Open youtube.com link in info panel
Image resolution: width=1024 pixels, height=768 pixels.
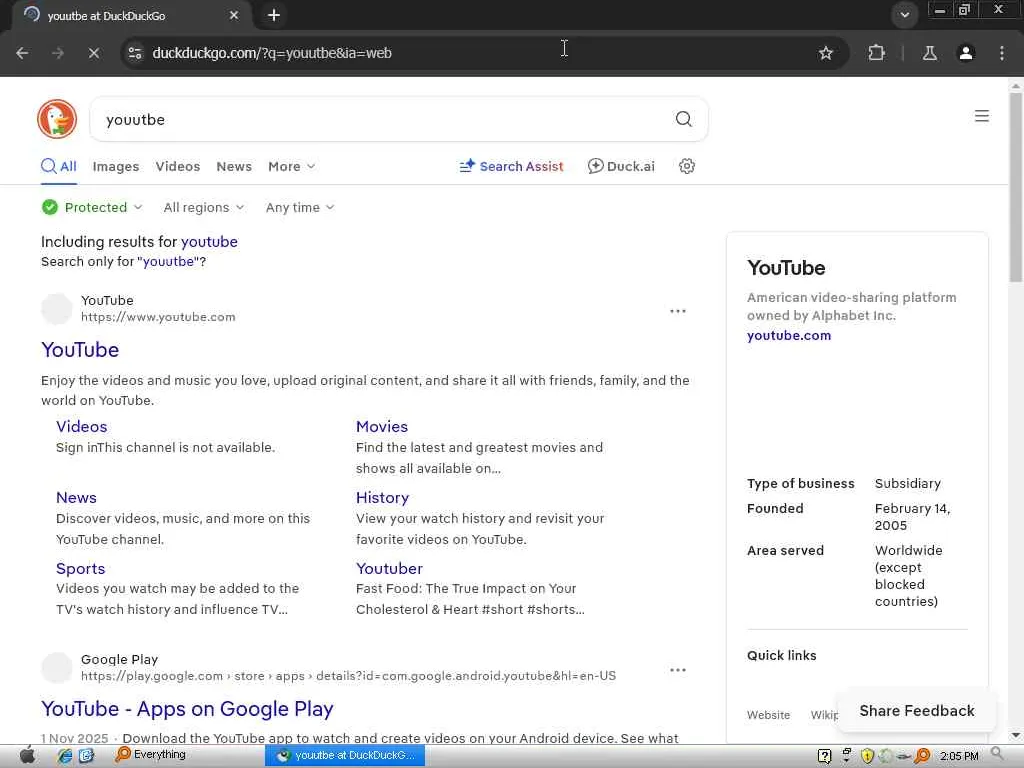pyautogui.click(x=789, y=335)
